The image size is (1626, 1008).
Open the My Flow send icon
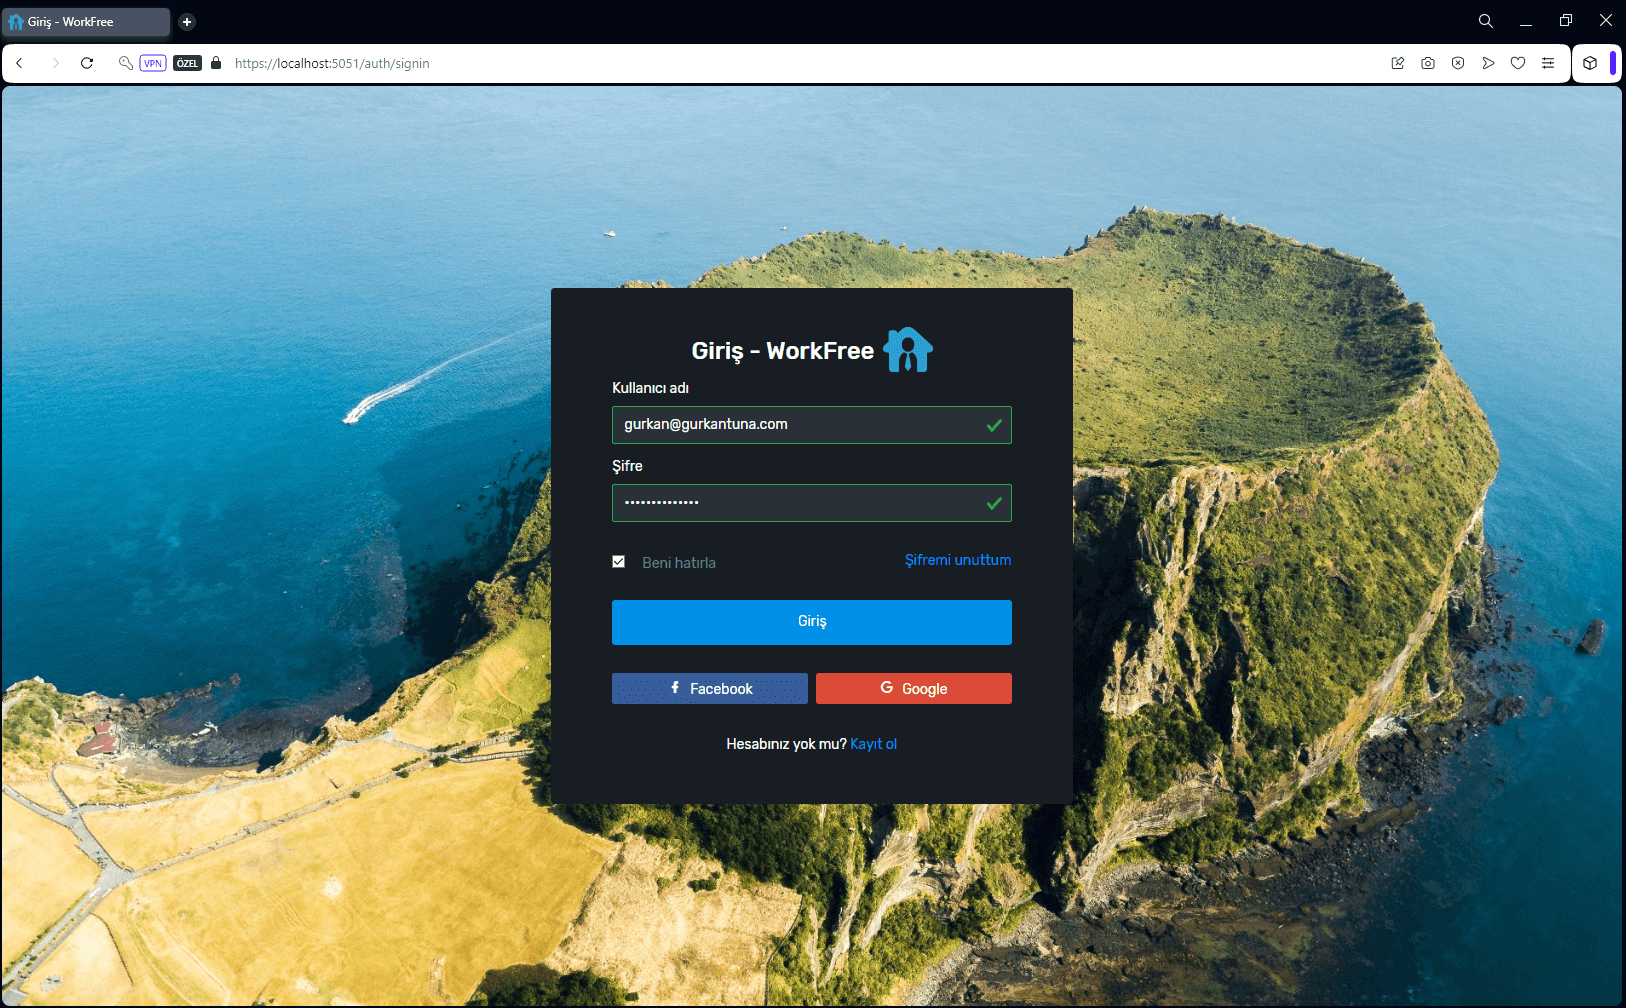[x=1488, y=63]
